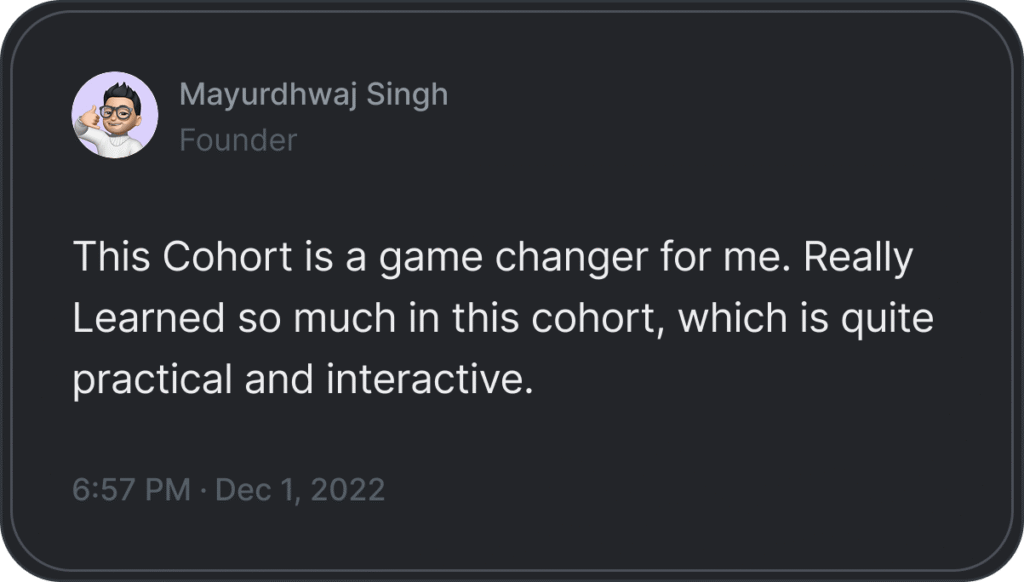Viewport: 1024px width, 582px height.
Task: Select the word Cohort in the first line
Action: click(227, 256)
